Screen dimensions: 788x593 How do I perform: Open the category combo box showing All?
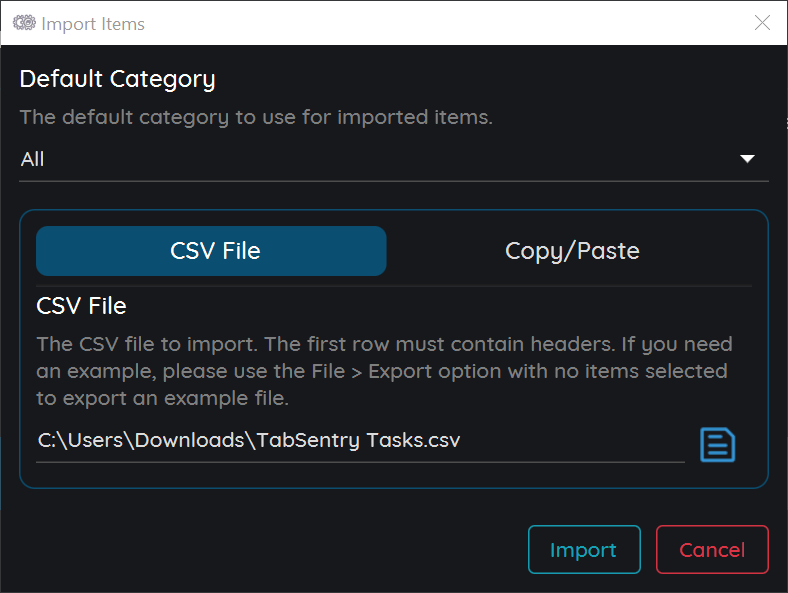393,160
